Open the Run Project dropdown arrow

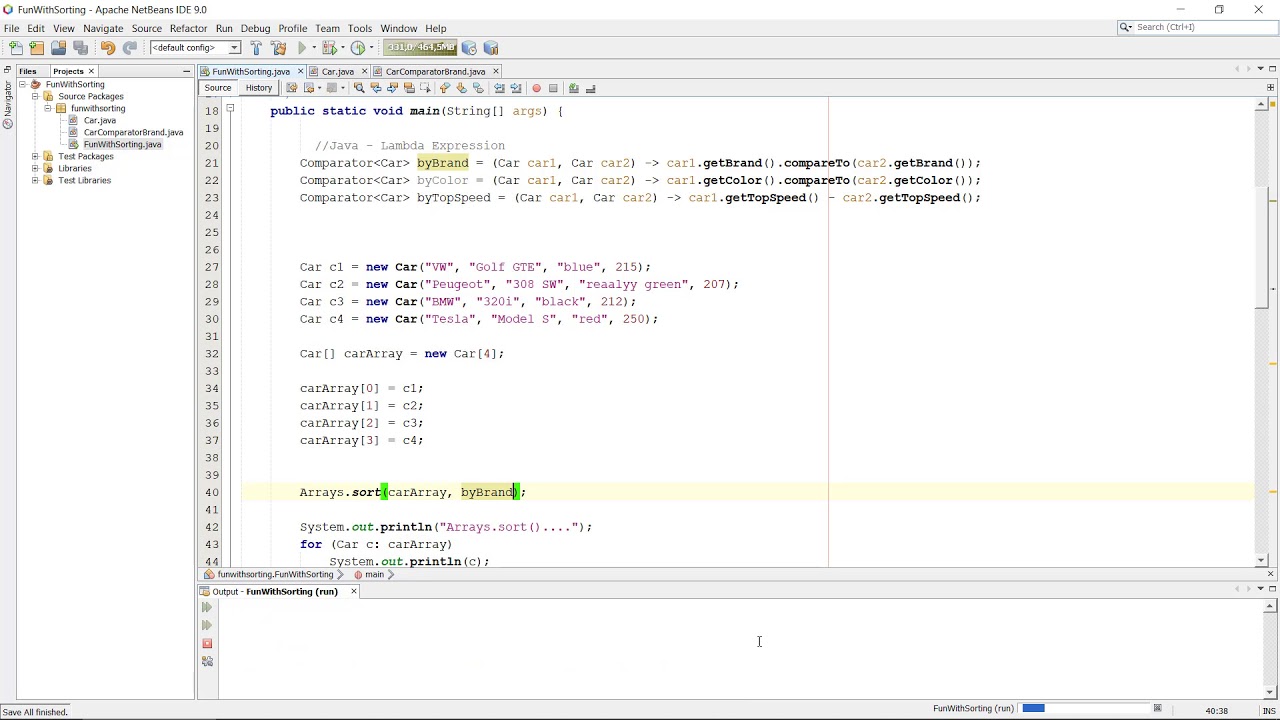pyautogui.click(x=314, y=47)
